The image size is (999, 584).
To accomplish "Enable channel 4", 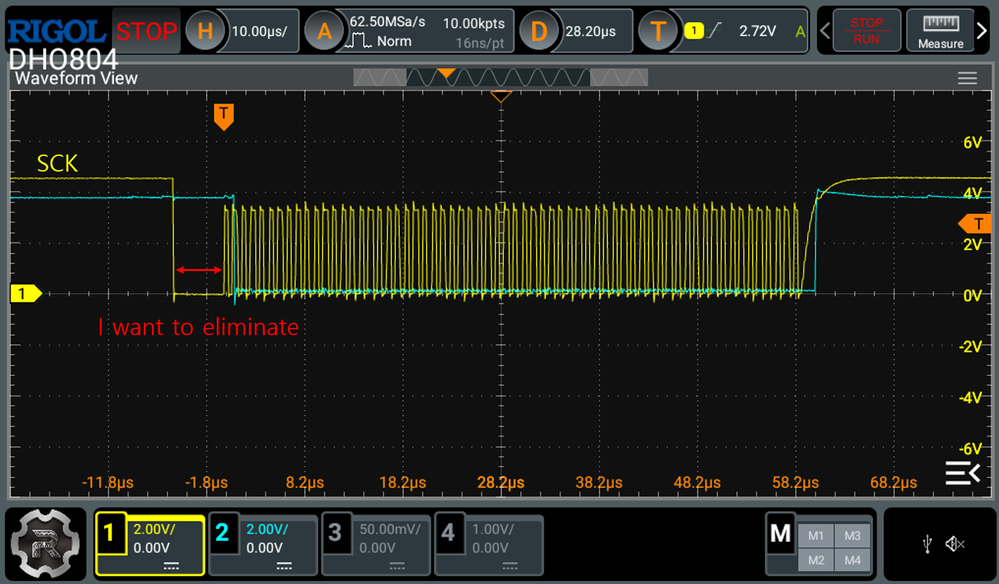I will pos(489,545).
